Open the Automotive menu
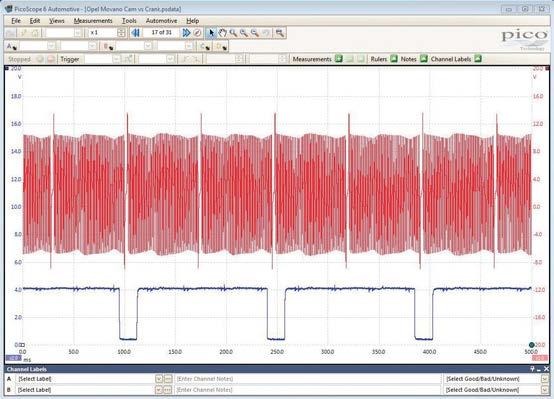Screen dimensions: 554x399 point(161,21)
